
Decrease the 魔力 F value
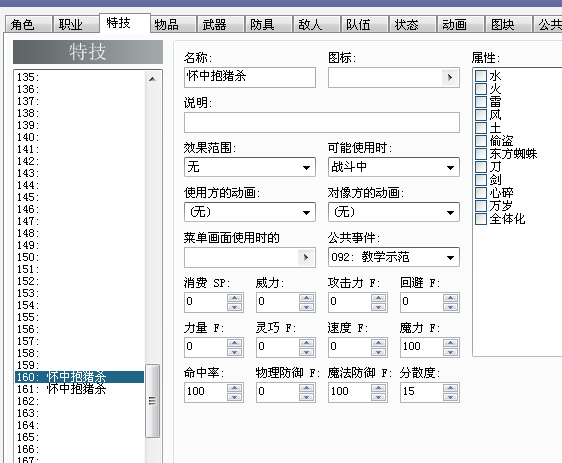click(x=451, y=352)
